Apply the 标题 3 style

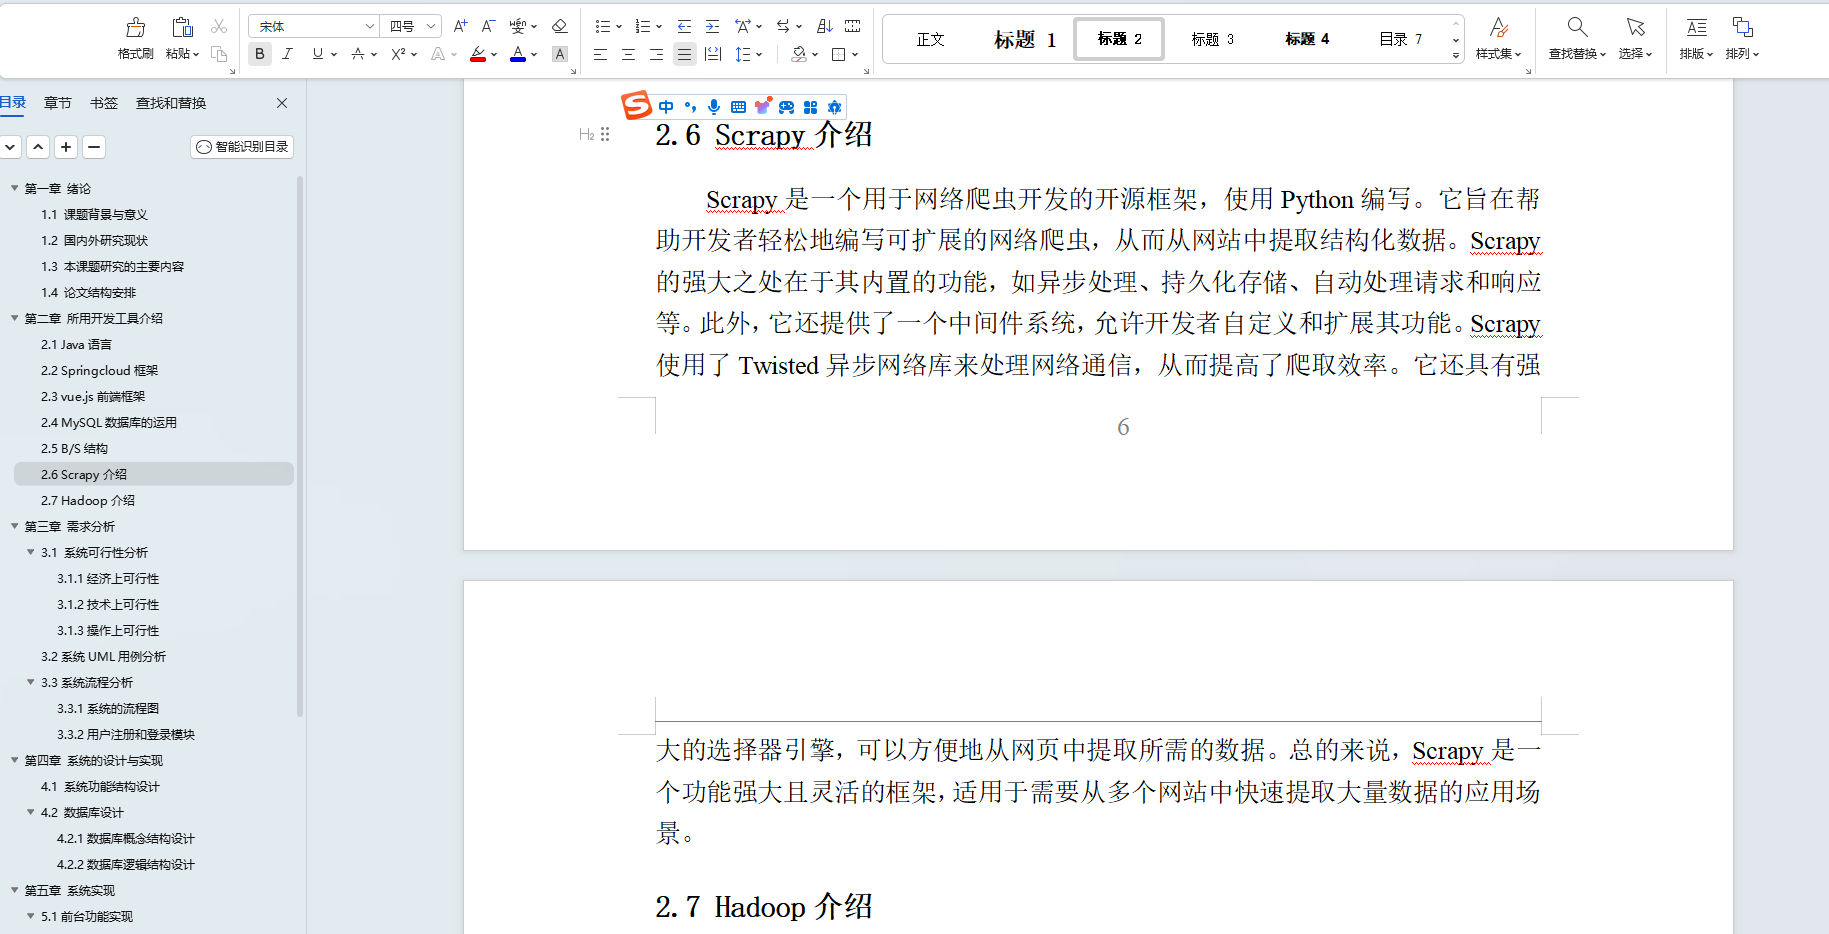(x=1212, y=39)
